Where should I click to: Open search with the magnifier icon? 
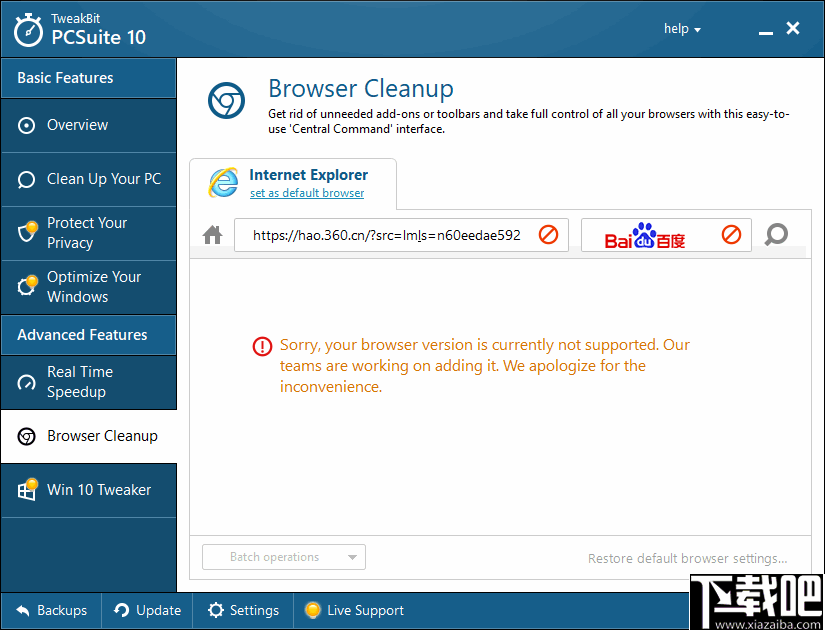point(776,234)
